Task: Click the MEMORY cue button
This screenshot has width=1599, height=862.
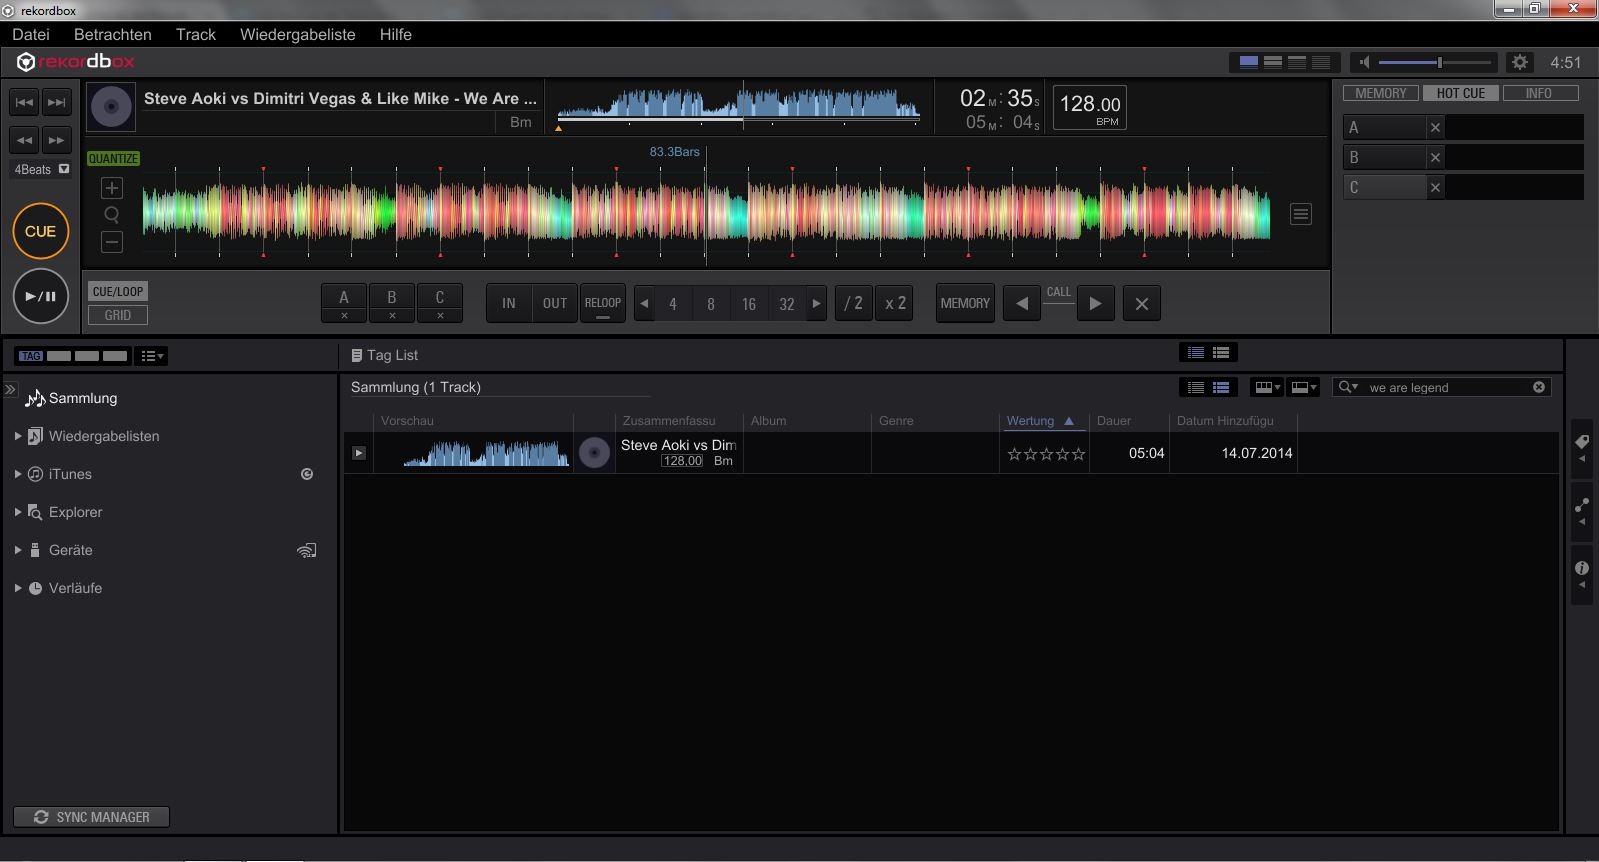Action: [x=965, y=303]
